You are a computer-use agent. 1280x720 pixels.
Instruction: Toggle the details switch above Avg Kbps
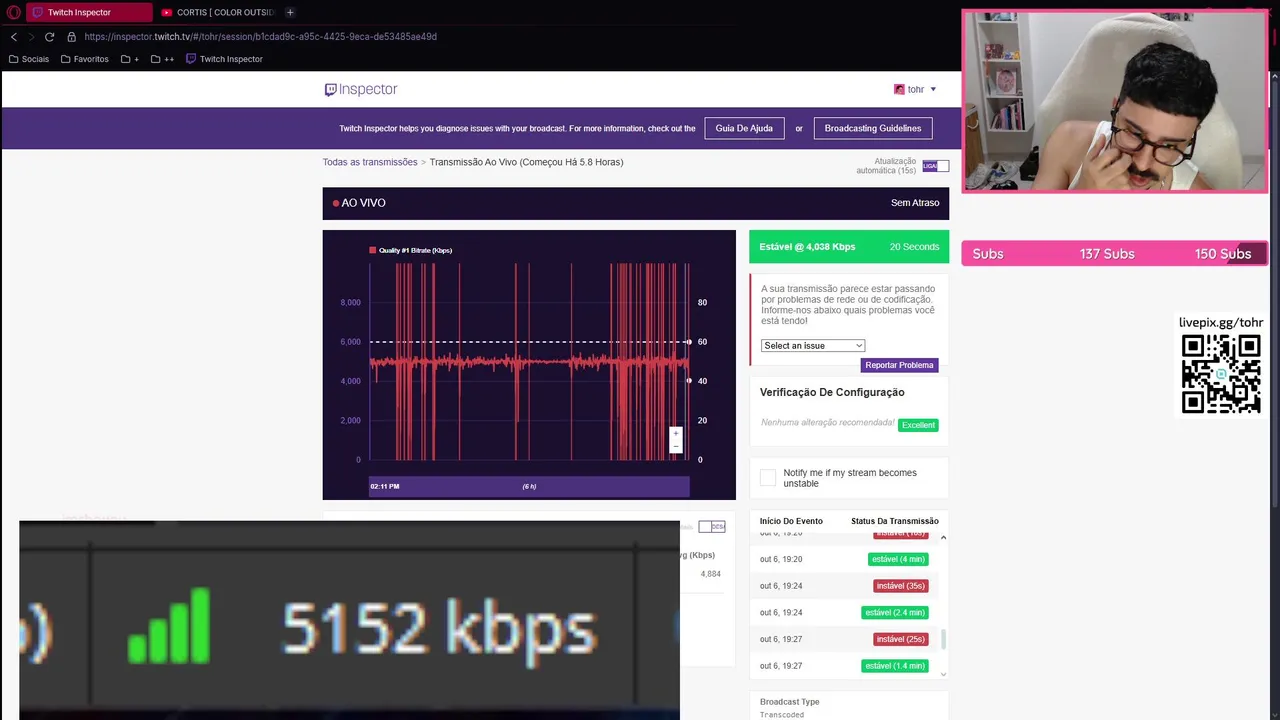[711, 526]
